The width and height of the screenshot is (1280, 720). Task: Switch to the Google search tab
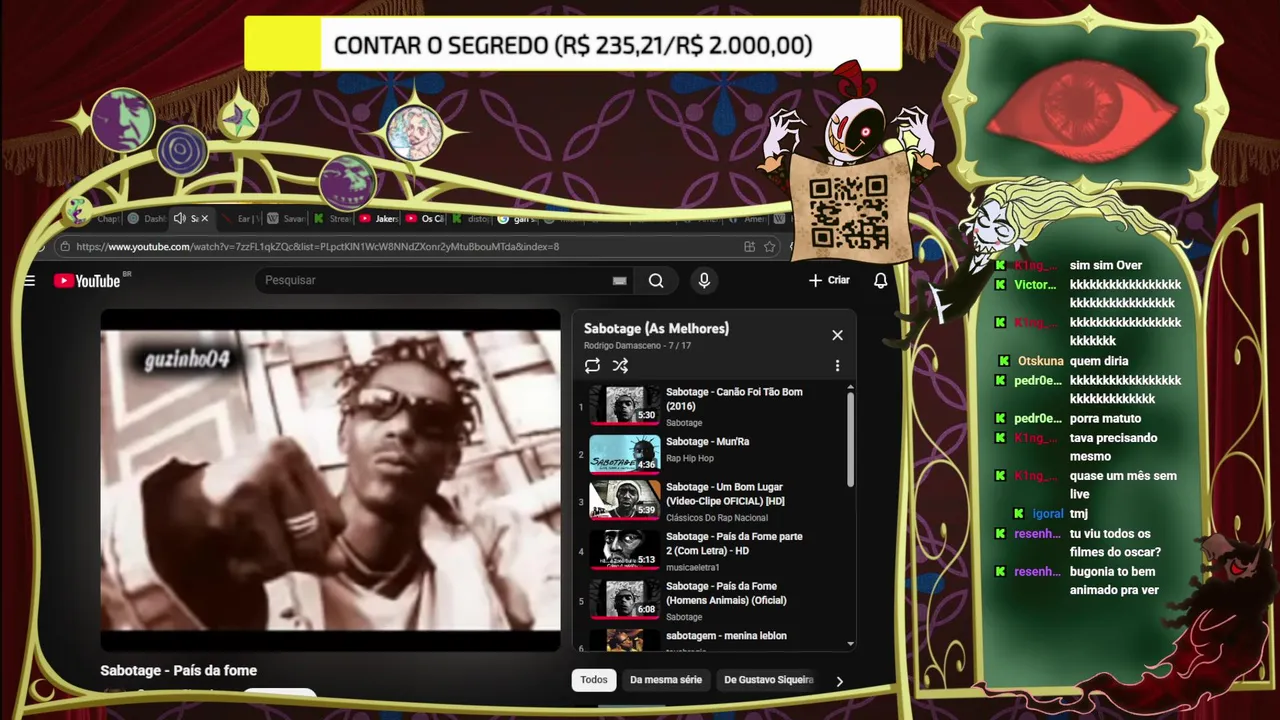tap(517, 218)
